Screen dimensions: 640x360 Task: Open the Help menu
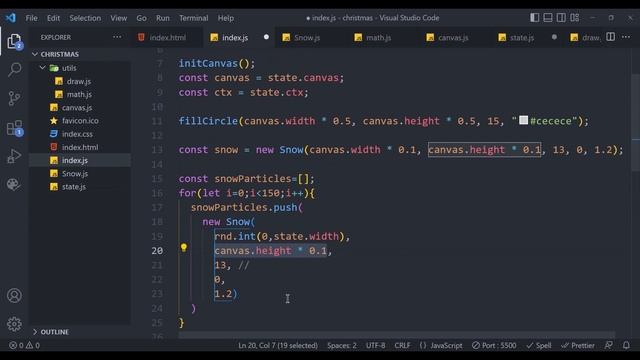pos(226,18)
